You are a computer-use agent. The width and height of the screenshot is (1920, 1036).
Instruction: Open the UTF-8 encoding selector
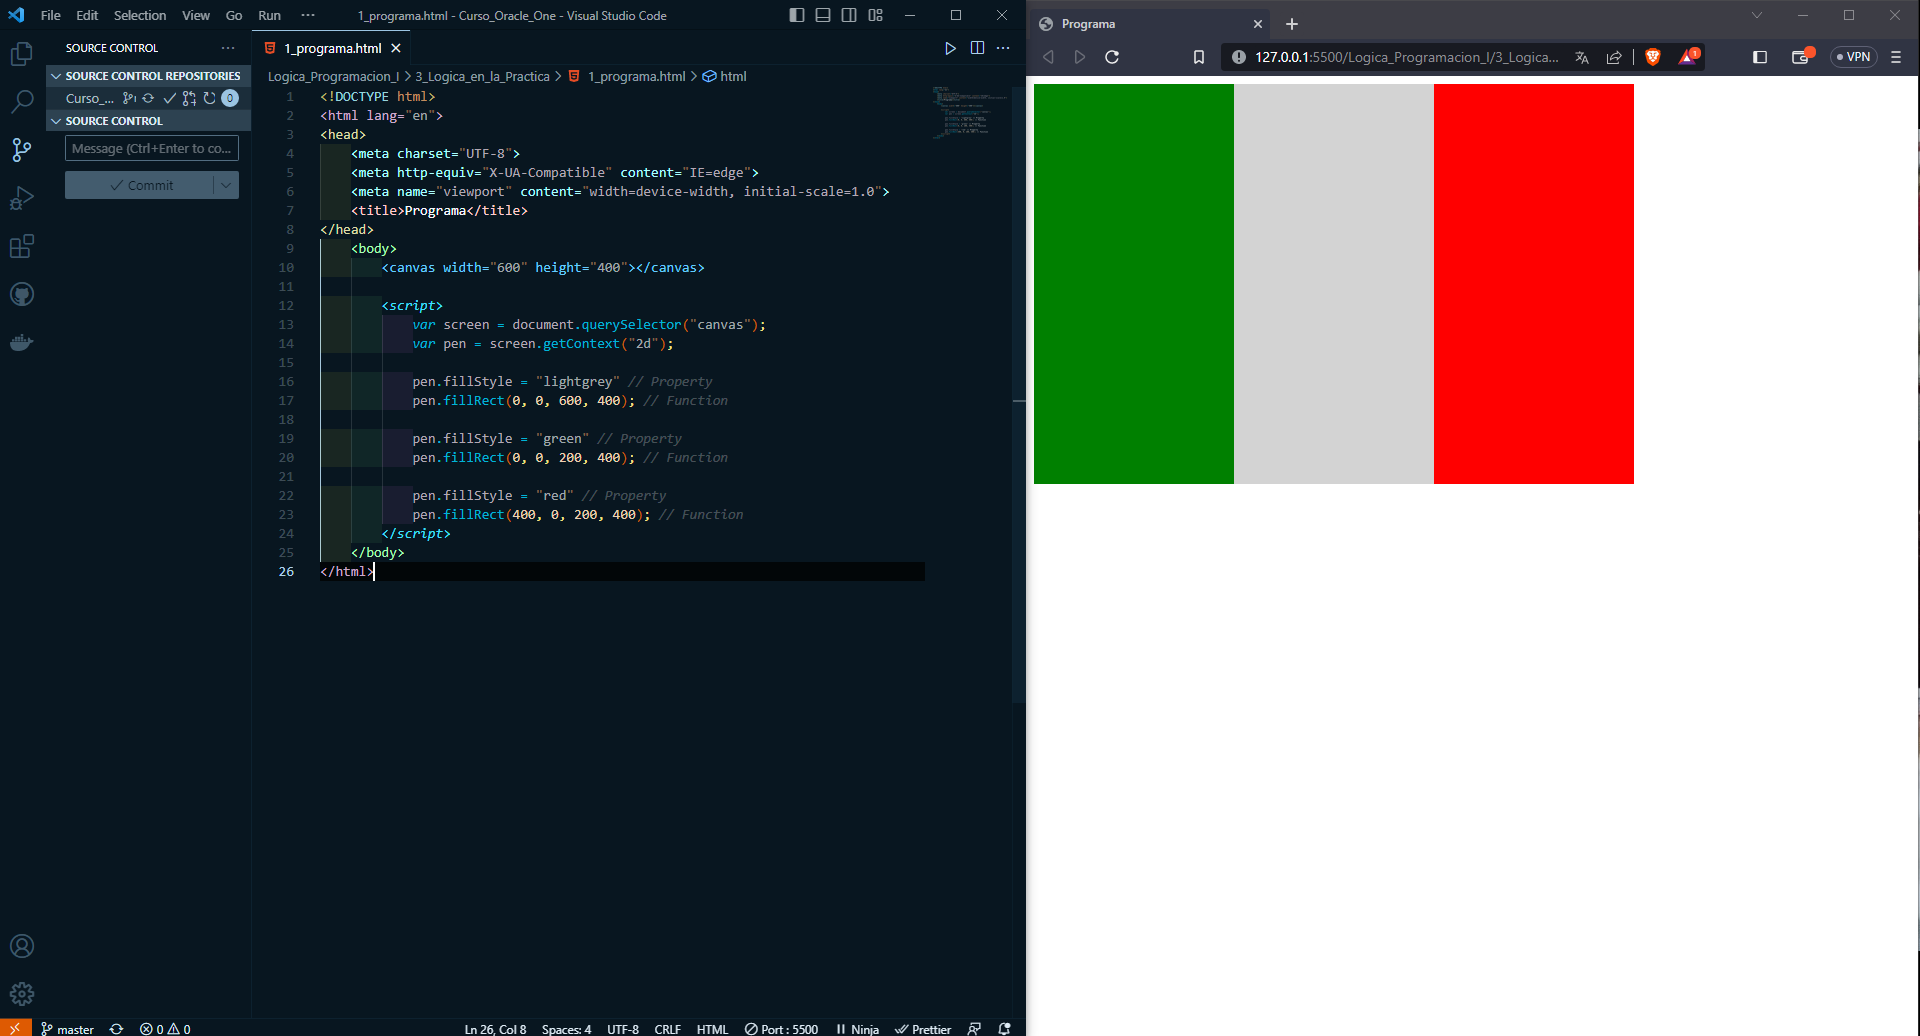click(x=623, y=1028)
